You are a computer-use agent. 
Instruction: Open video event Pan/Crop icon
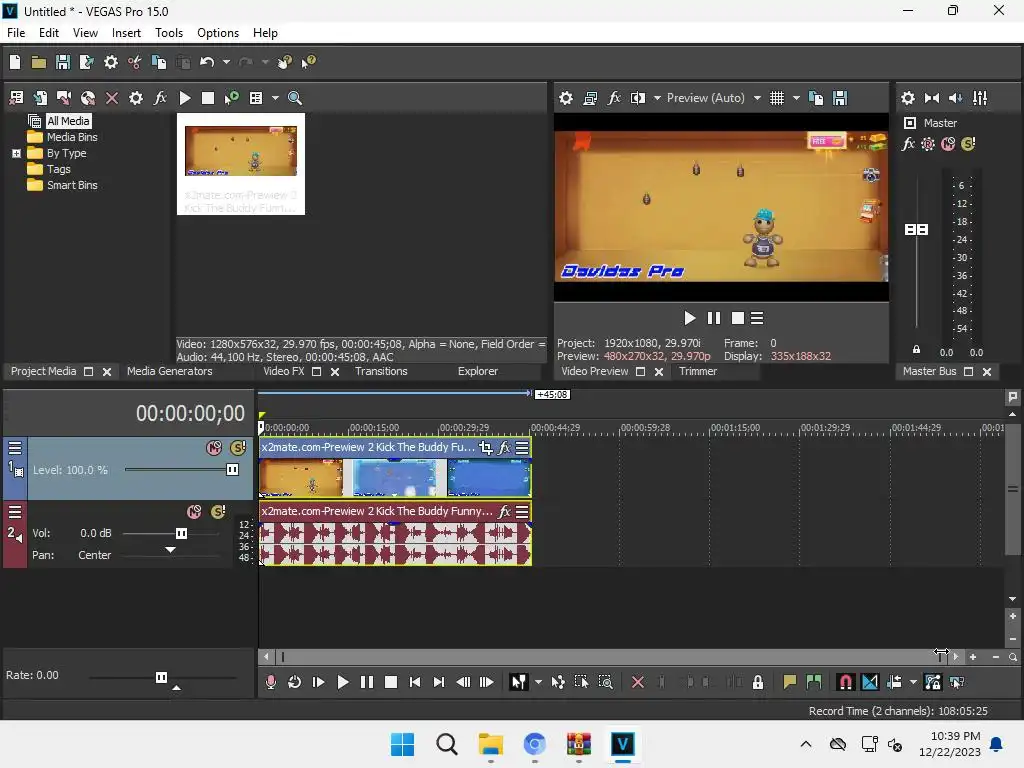485,448
